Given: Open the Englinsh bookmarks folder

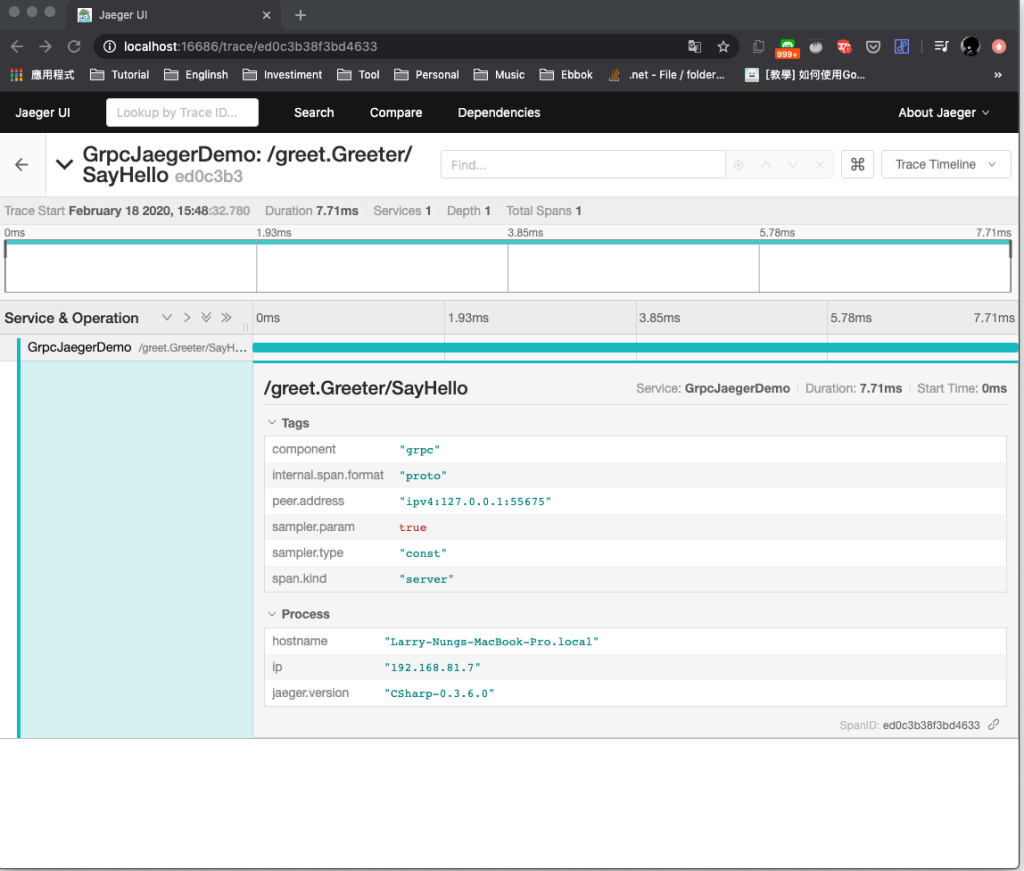Looking at the screenshot, I should click(196, 74).
